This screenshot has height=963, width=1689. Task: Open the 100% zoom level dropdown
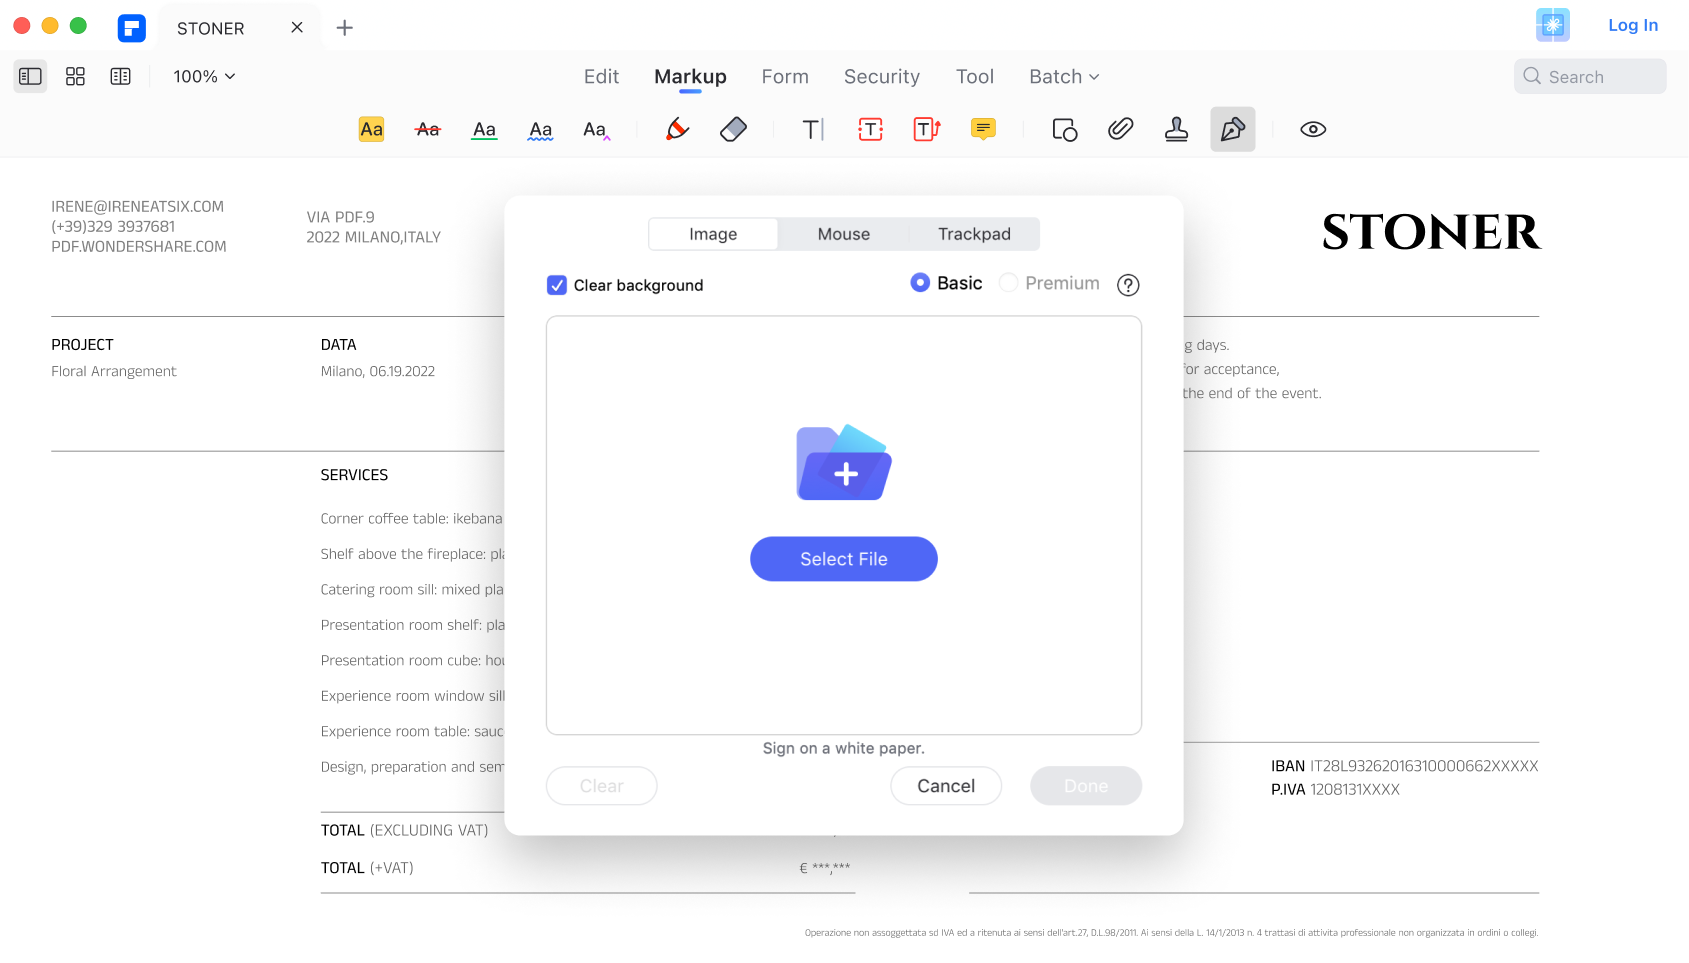click(x=204, y=76)
